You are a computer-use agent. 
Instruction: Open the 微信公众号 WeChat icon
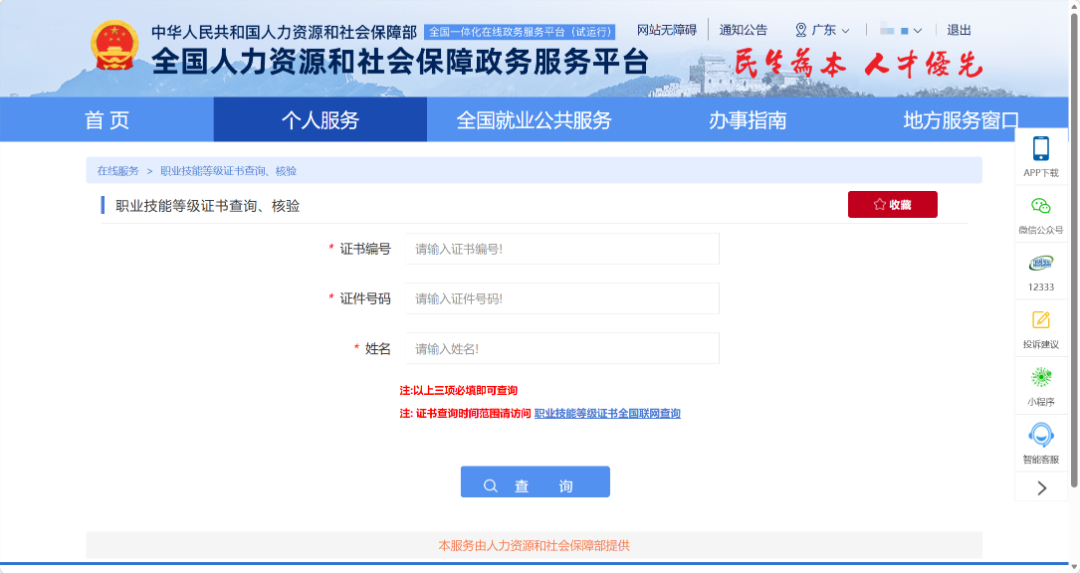1040,206
